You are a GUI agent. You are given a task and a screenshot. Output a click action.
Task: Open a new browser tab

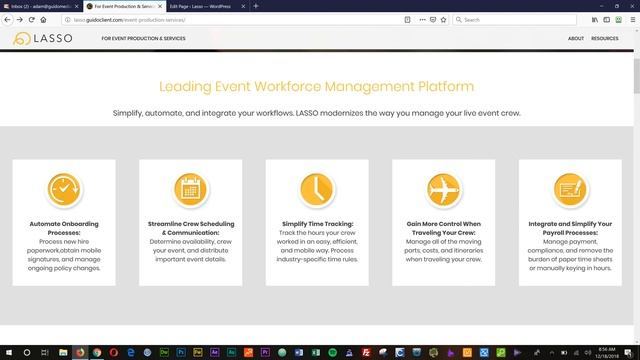[256, 6]
